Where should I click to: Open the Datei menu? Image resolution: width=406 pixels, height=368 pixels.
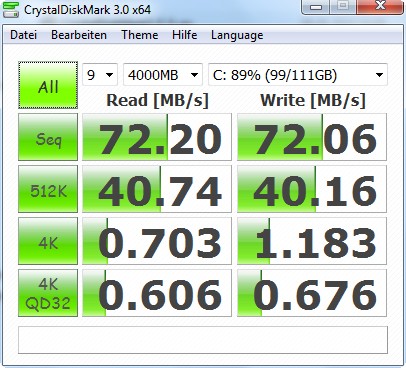point(23,35)
